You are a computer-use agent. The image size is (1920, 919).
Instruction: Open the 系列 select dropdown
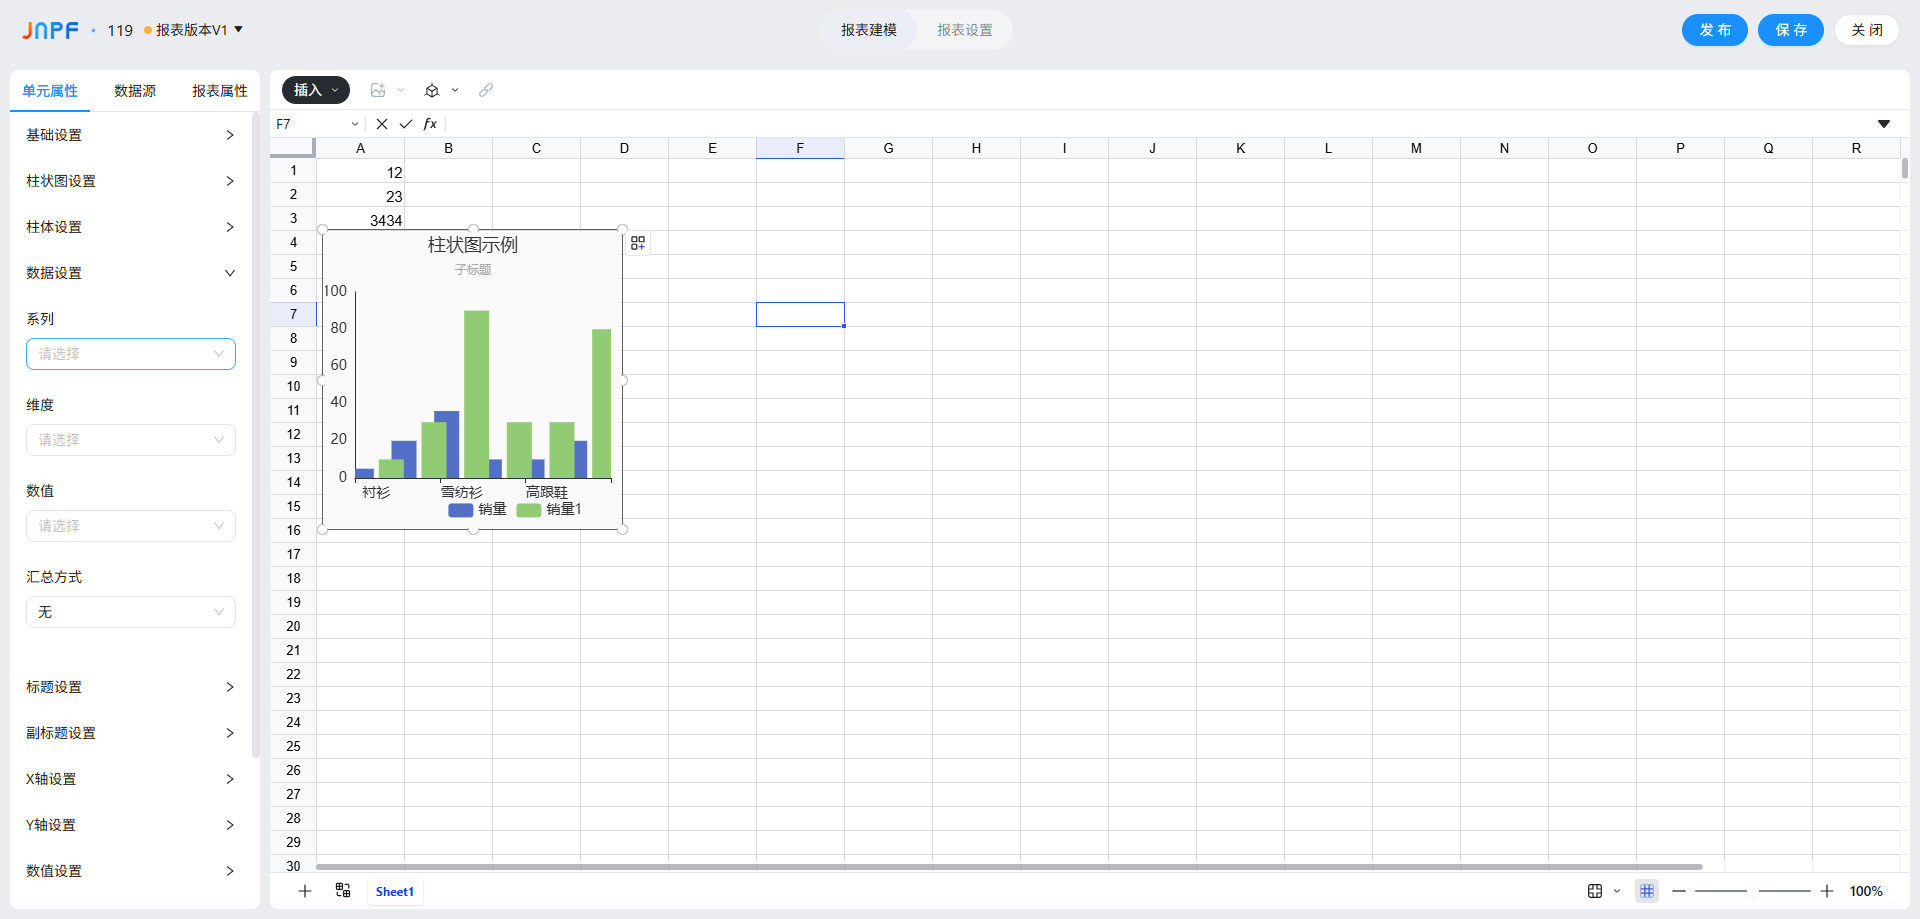click(131, 354)
